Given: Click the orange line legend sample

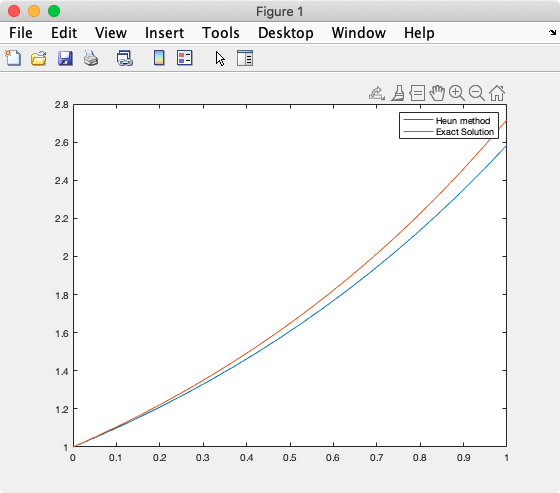Looking at the screenshot, I should [x=418, y=131].
